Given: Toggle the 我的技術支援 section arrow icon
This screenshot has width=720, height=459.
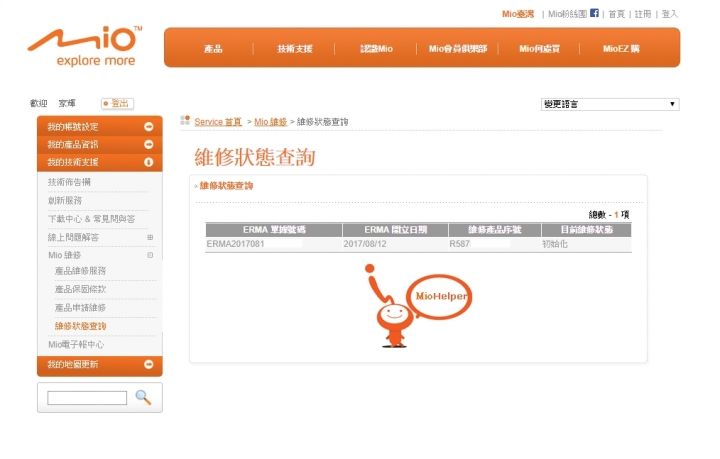Looking at the screenshot, I should pos(148,162).
